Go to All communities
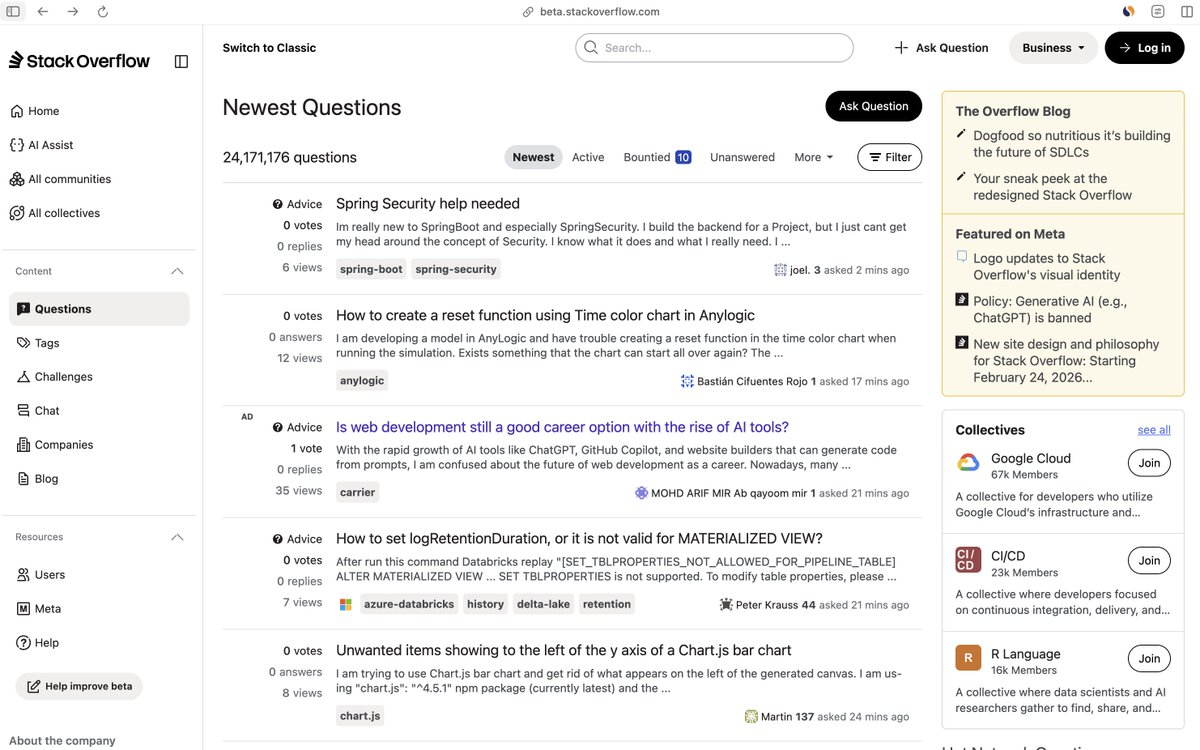1200x750 pixels. point(60,179)
